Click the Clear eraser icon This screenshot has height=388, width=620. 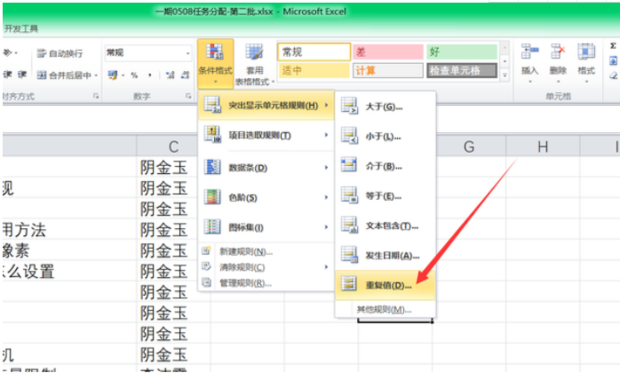click(x=613, y=75)
